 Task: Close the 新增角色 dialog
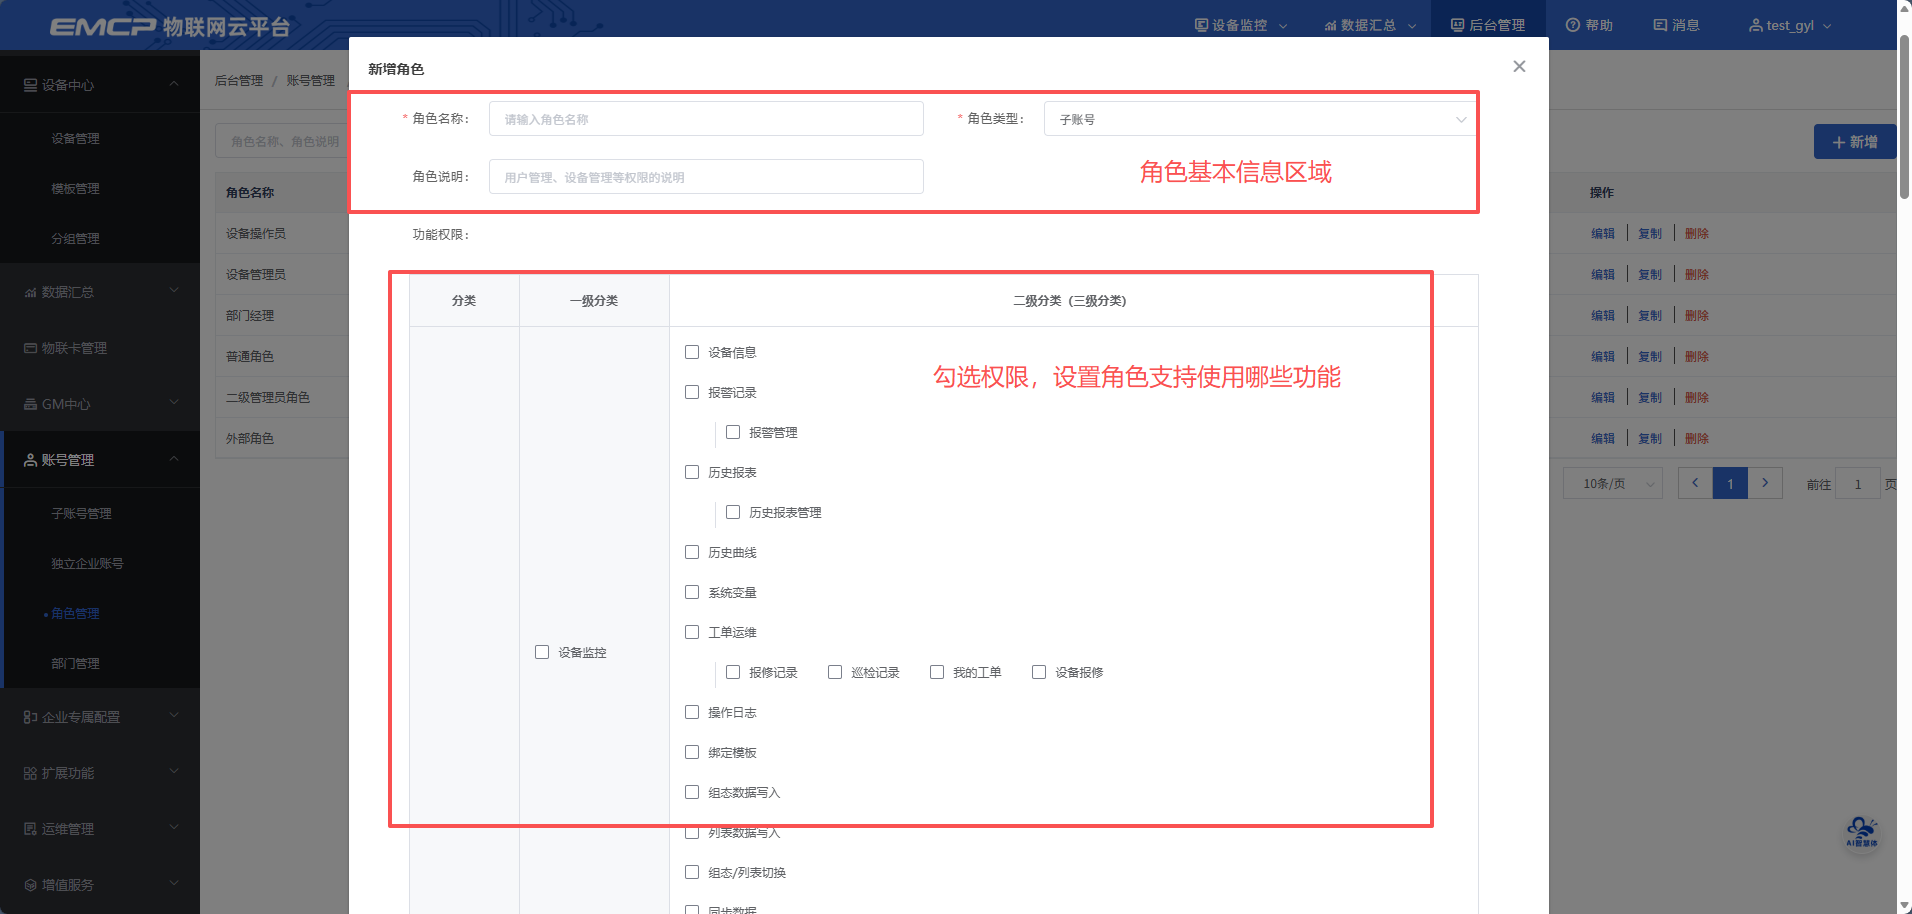pos(1519,66)
